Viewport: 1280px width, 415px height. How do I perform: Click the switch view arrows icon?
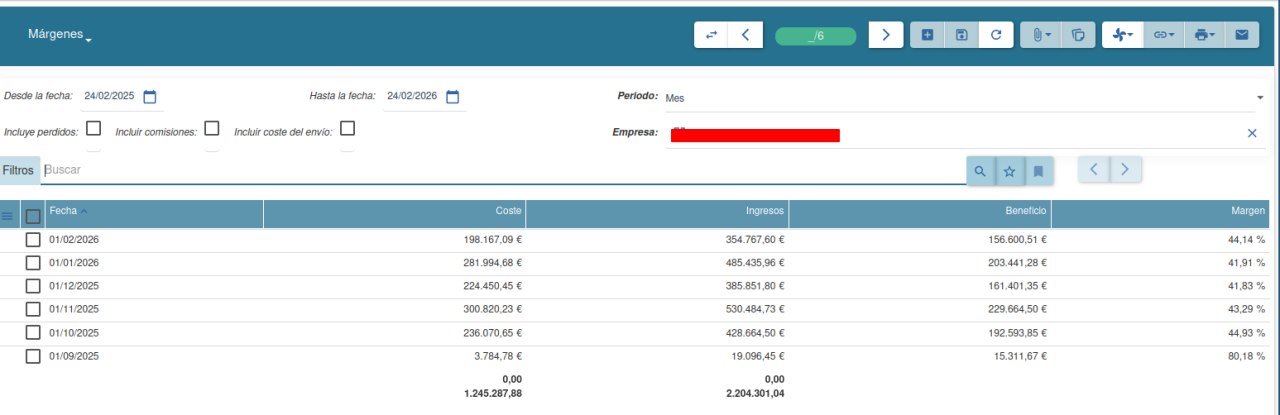pos(711,35)
